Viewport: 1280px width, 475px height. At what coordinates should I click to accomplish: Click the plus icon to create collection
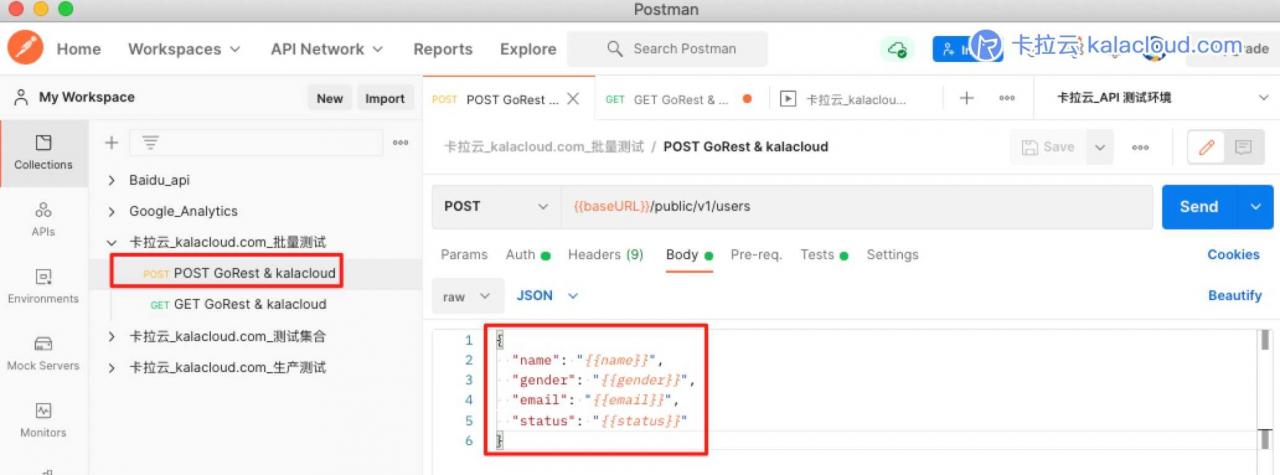(x=111, y=143)
